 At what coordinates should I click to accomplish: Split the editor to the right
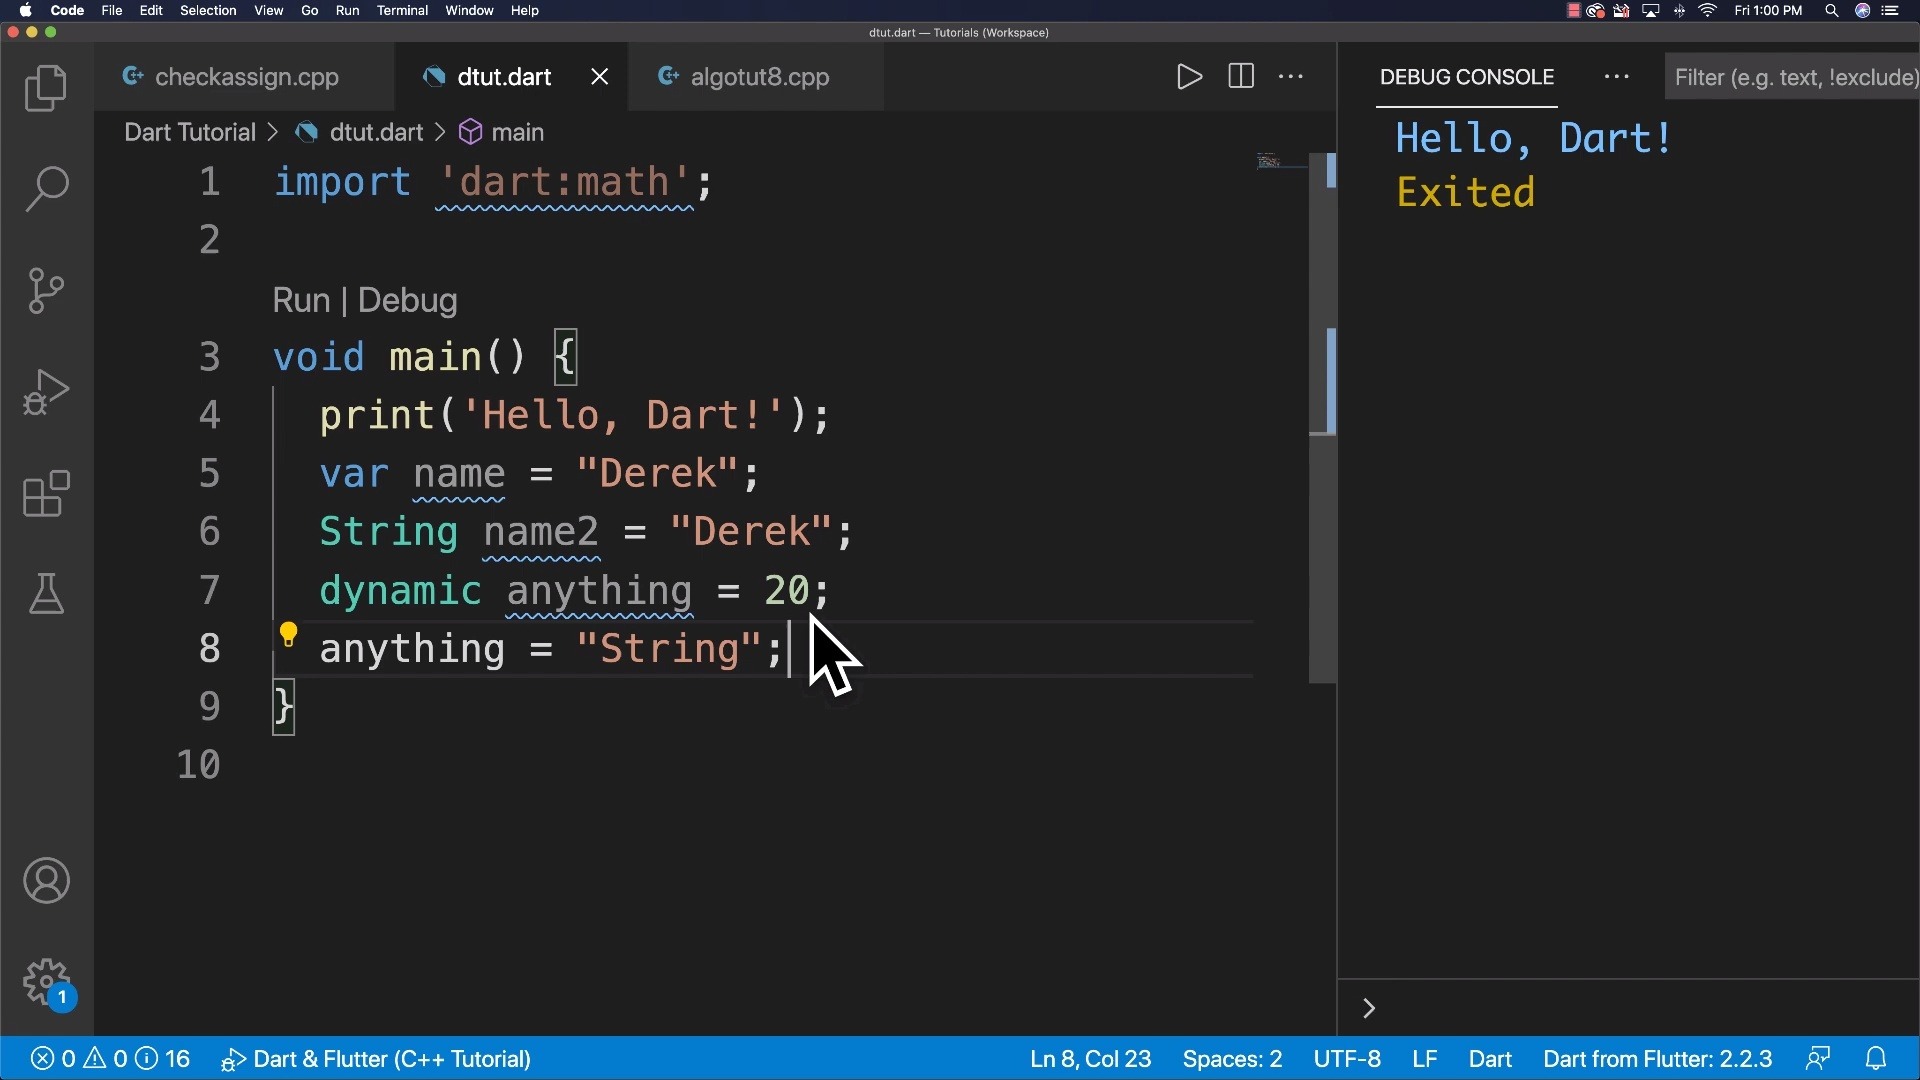(1241, 77)
